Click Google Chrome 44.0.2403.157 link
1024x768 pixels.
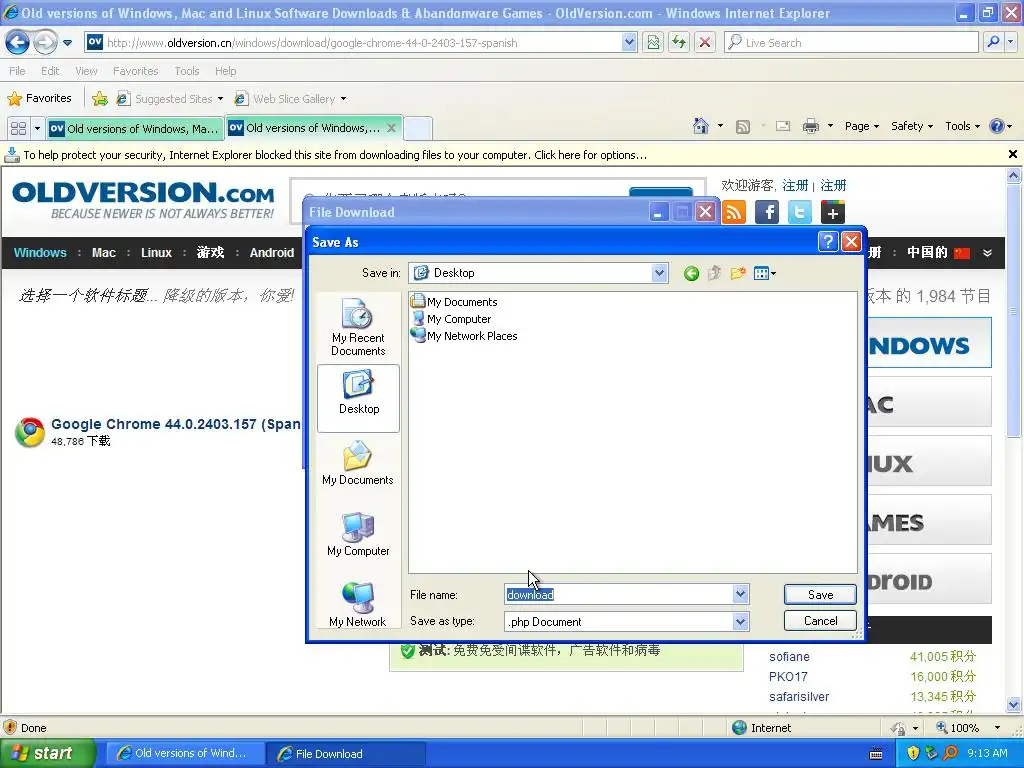coord(176,424)
